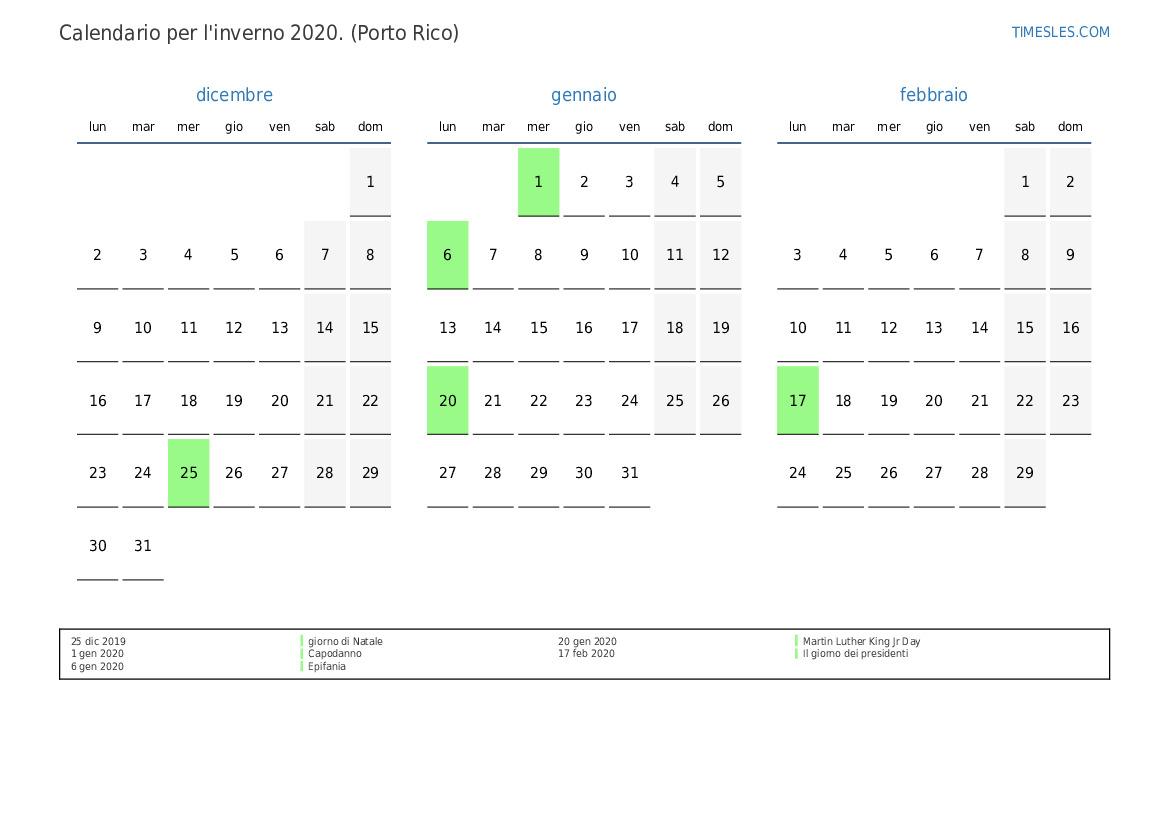Viewport: 1169px width, 827px height.
Task: Select January 26 Sunday cell
Action: tap(720, 400)
